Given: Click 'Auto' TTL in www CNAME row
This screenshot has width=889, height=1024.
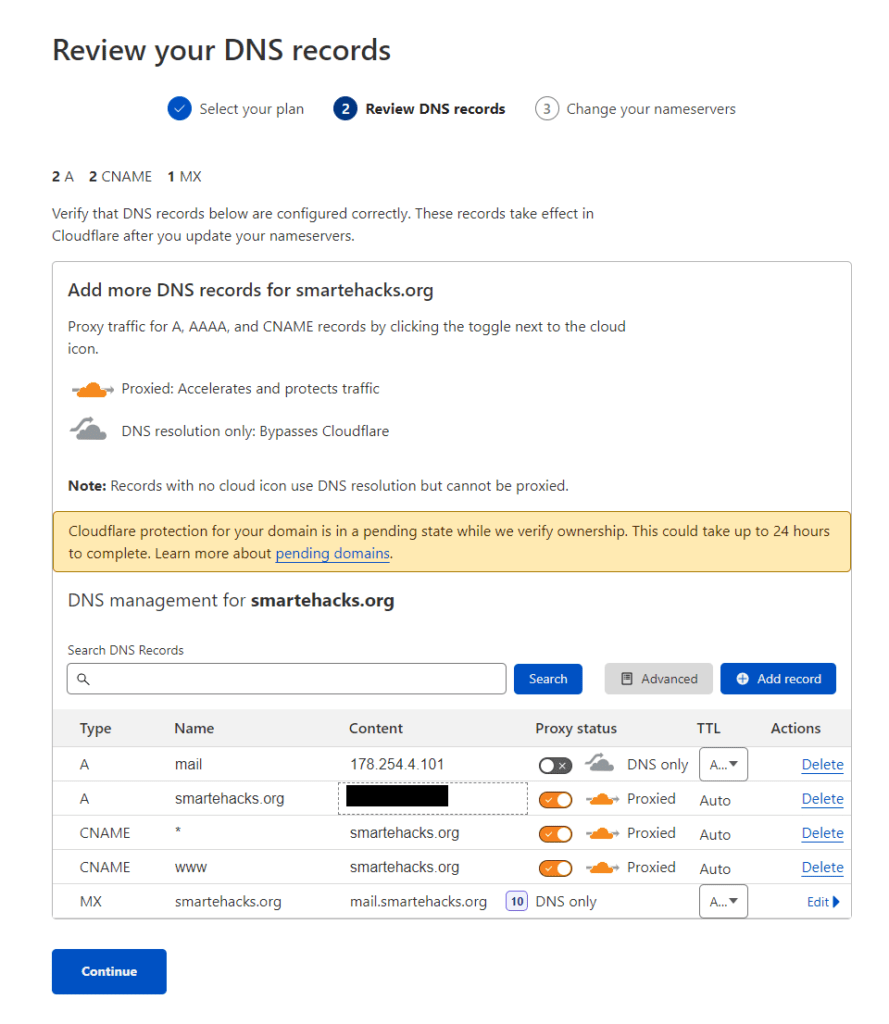Looking at the screenshot, I should [x=715, y=869].
